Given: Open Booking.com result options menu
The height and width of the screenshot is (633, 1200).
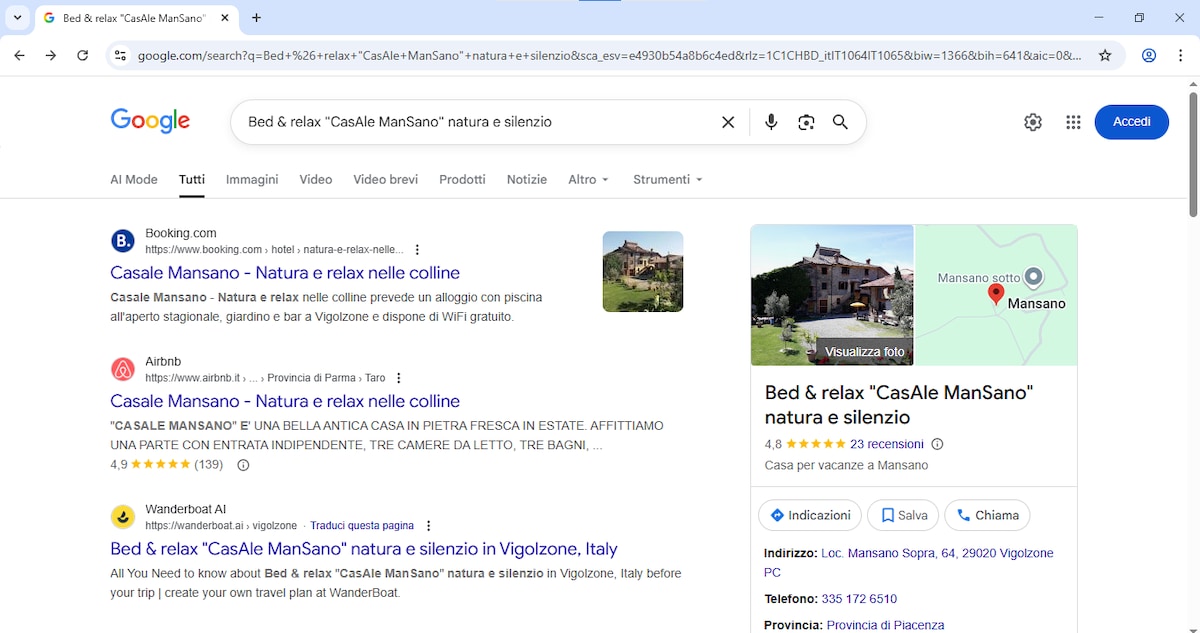Looking at the screenshot, I should [418, 250].
